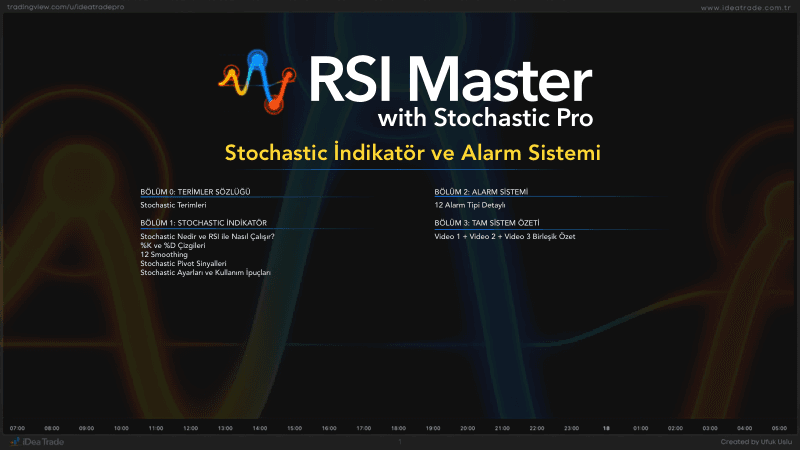
Task: Click the 'RSI Master' title text
Action: 451,80
